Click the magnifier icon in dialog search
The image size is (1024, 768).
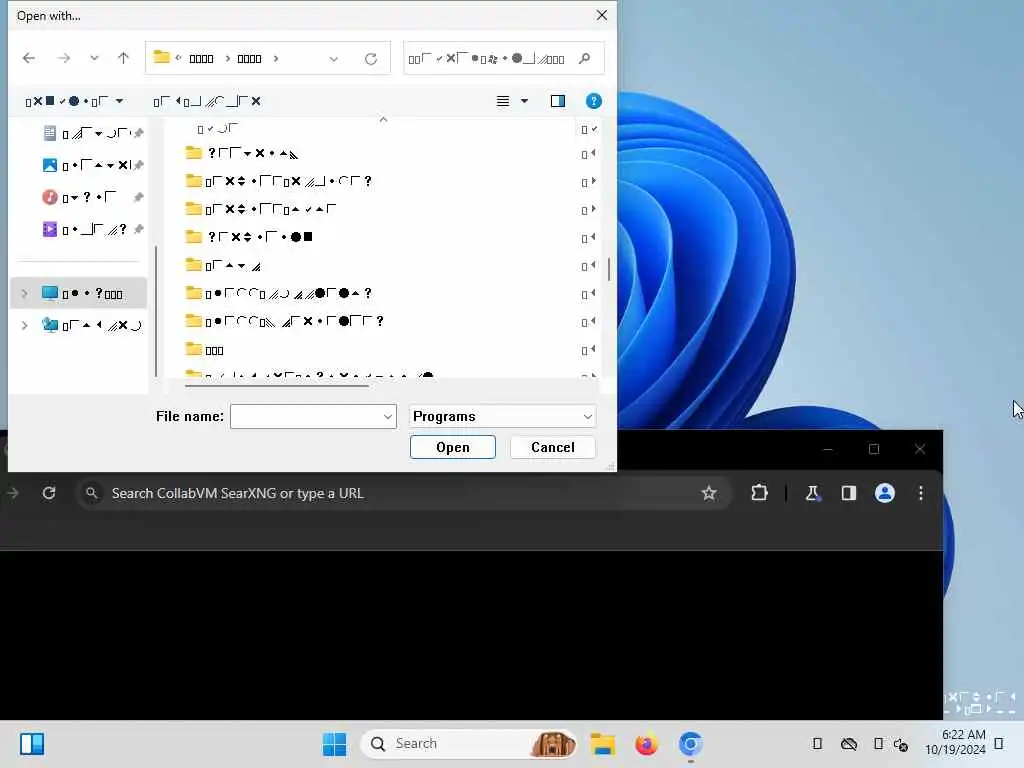pyautogui.click(x=584, y=58)
